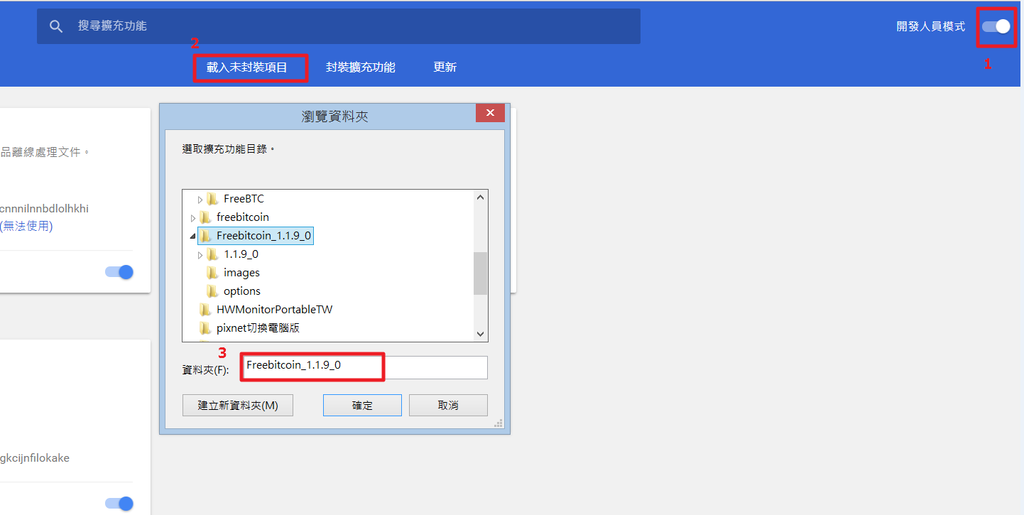The width and height of the screenshot is (1024, 515).
Task: Click the folder tree scroll-down arrow
Action: (x=481, y=334)
